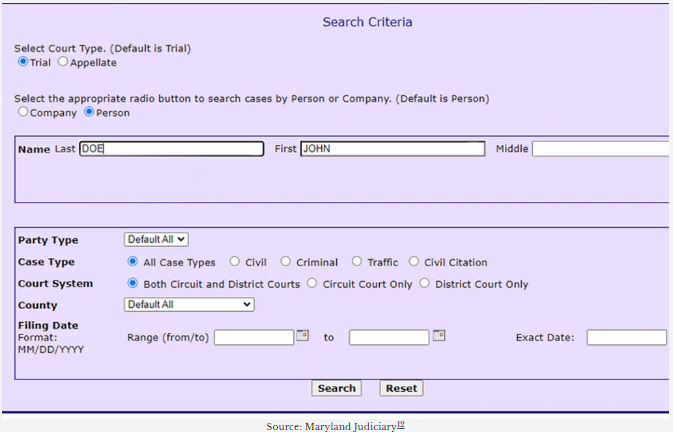Select the Trial court type radio button

pyautogui.click(x=24, y=62)
